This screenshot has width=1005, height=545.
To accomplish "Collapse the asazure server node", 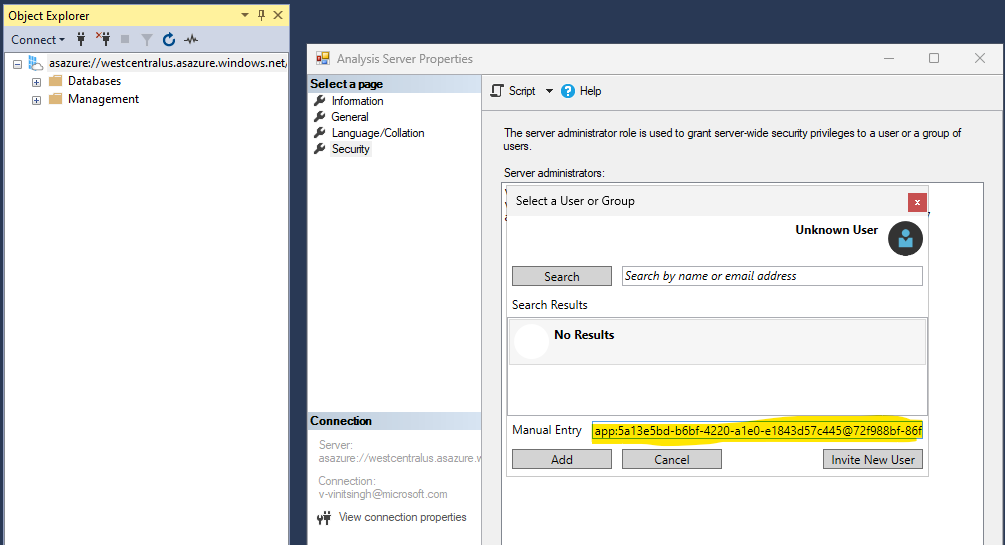I will coord(17,64).
